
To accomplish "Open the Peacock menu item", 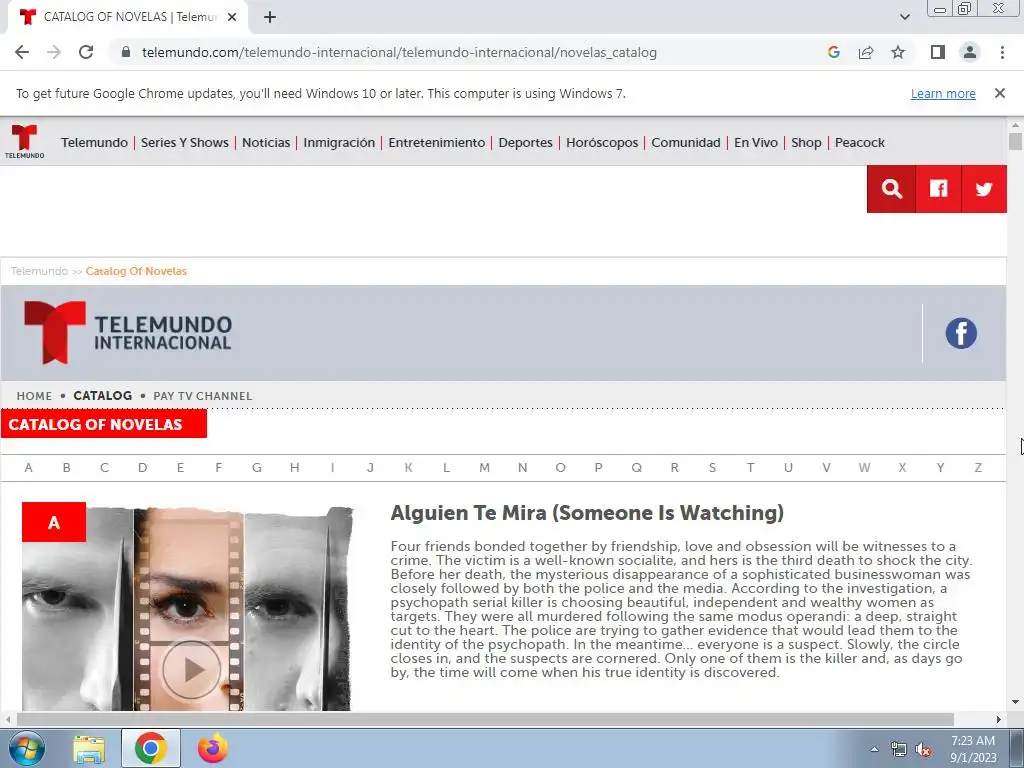I will pos(859,142).
